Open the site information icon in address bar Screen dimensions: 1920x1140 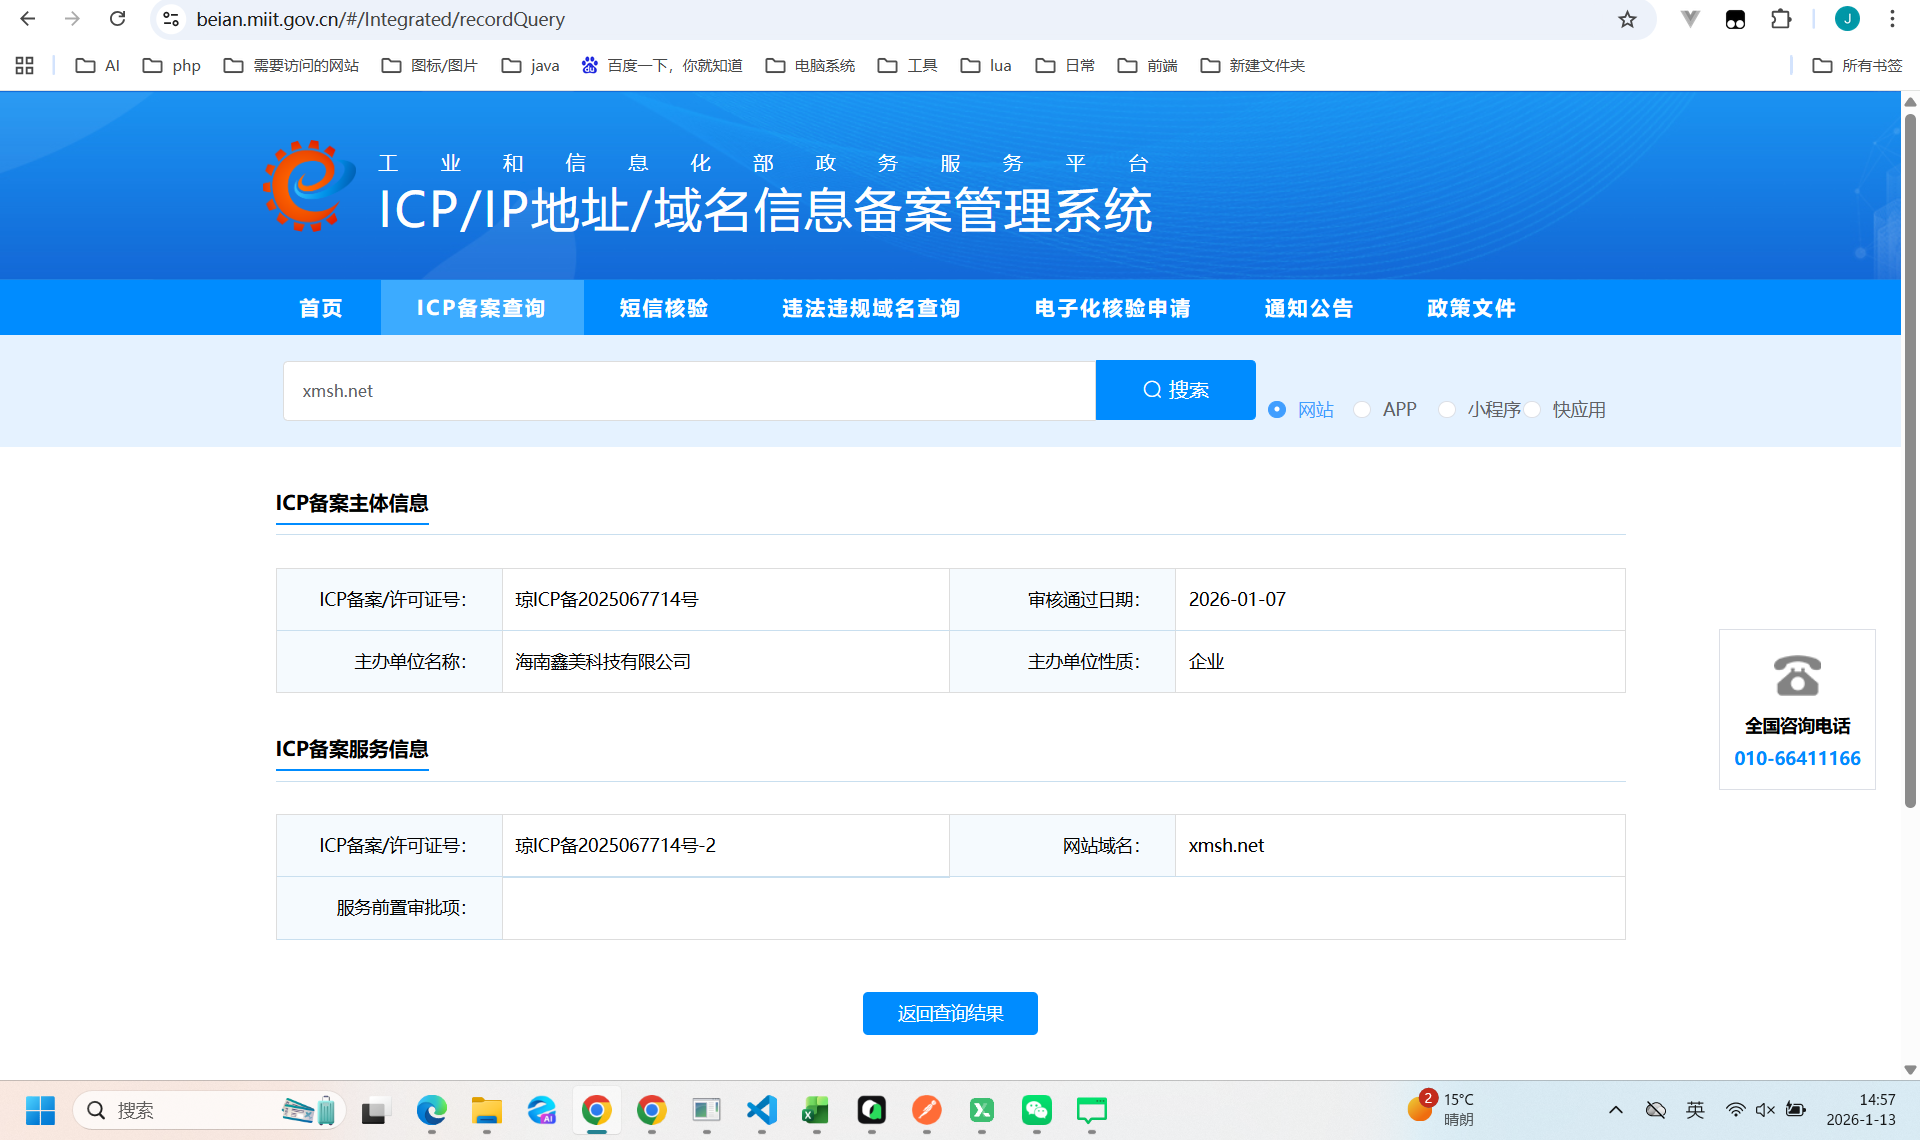click(x=171, y=19)
